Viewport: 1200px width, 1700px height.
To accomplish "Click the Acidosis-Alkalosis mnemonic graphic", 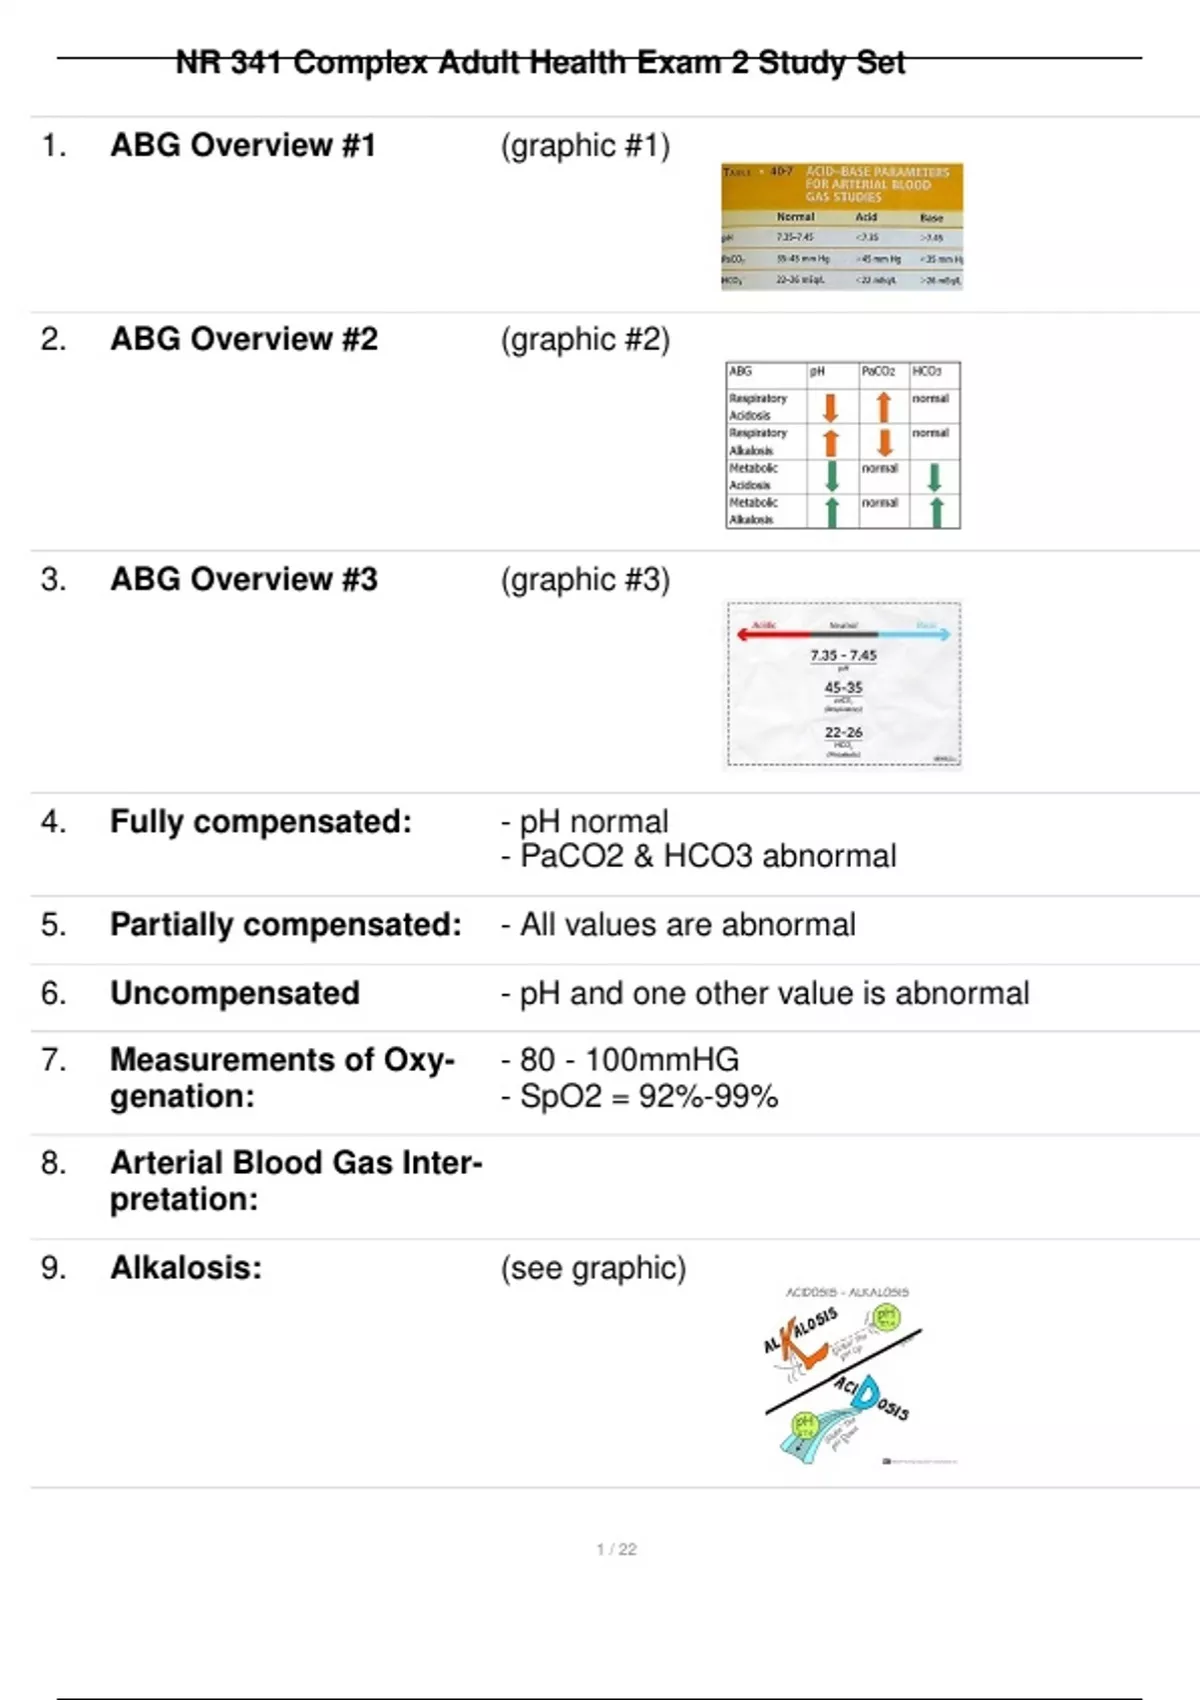I will pos(843,1376).
